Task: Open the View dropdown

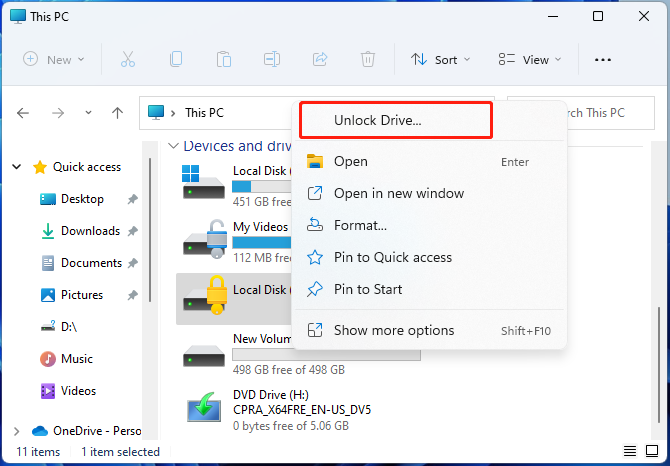Action: (x=530, y=60)
